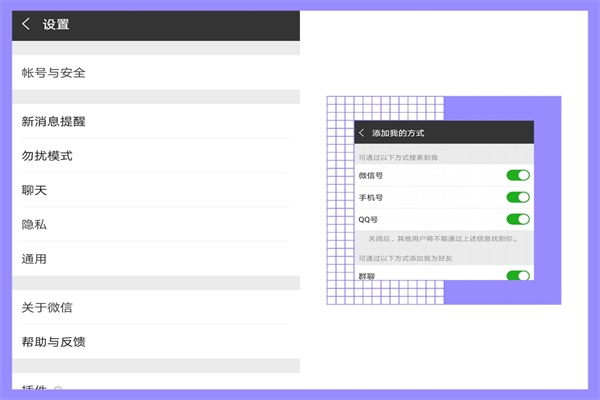Open 通用 settings
Image resolution: width=600 pixels, height=400 pixels.
[x=156, y=259]
